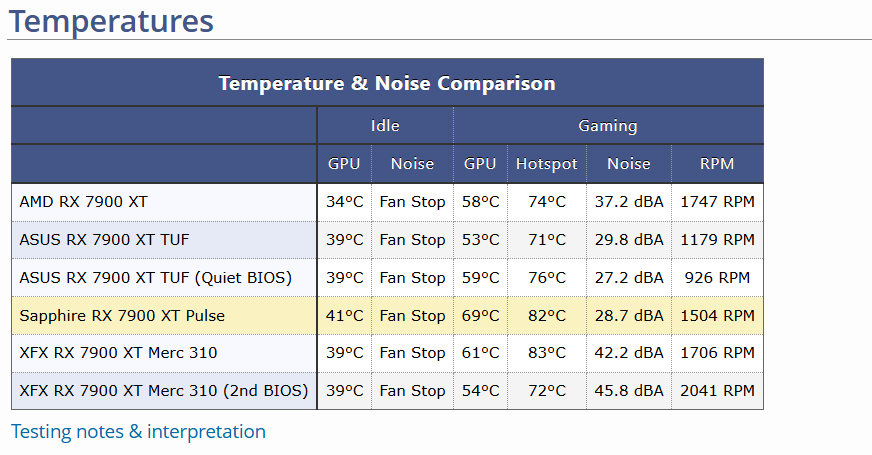Click the XFX RX 7900 XT Merc 310 label
The image size is (872, 455).
(x=118, y=353)
